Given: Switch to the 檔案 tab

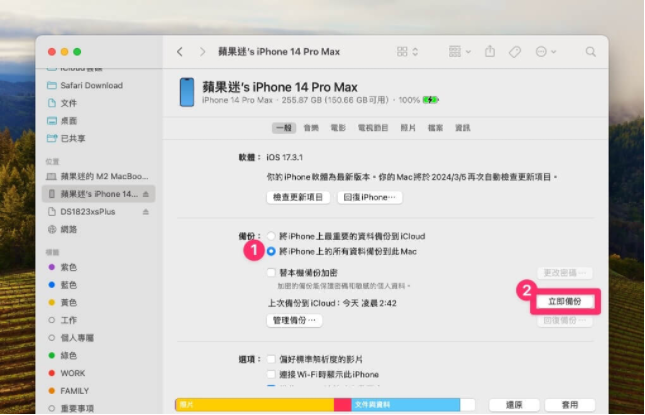Looking at the screenshot, I should [x=435, y=128].
